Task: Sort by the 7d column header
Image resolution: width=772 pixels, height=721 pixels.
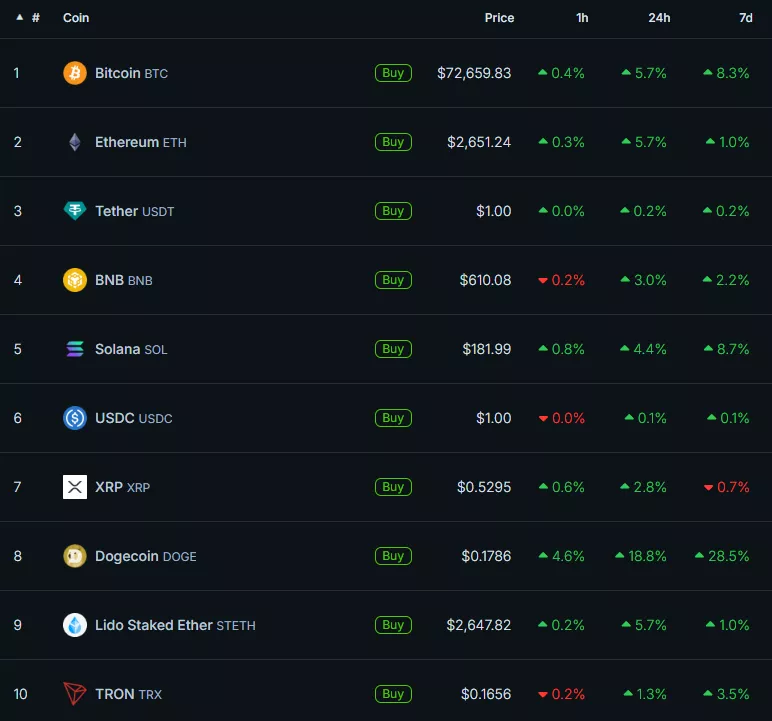Action: tap(745, 18)
